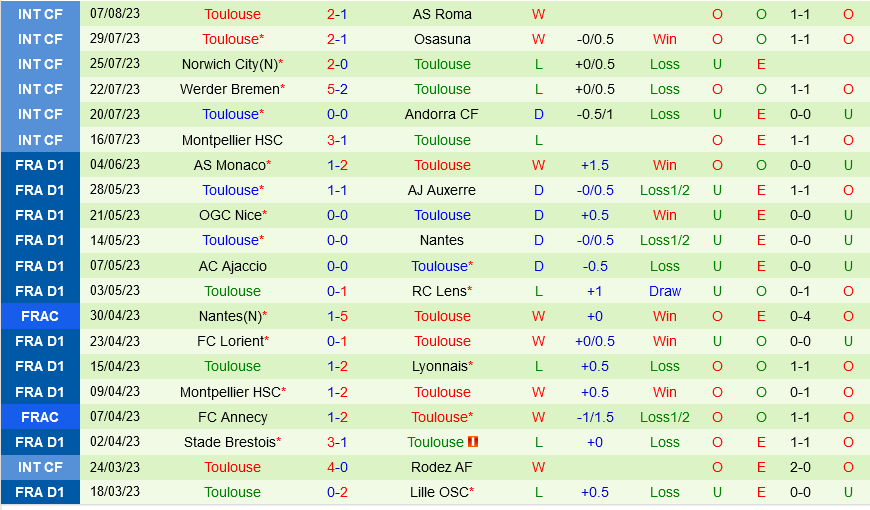Open the Lille OSC team page
This screenshot has width=870, height=510.
click(x=442, y=492)
